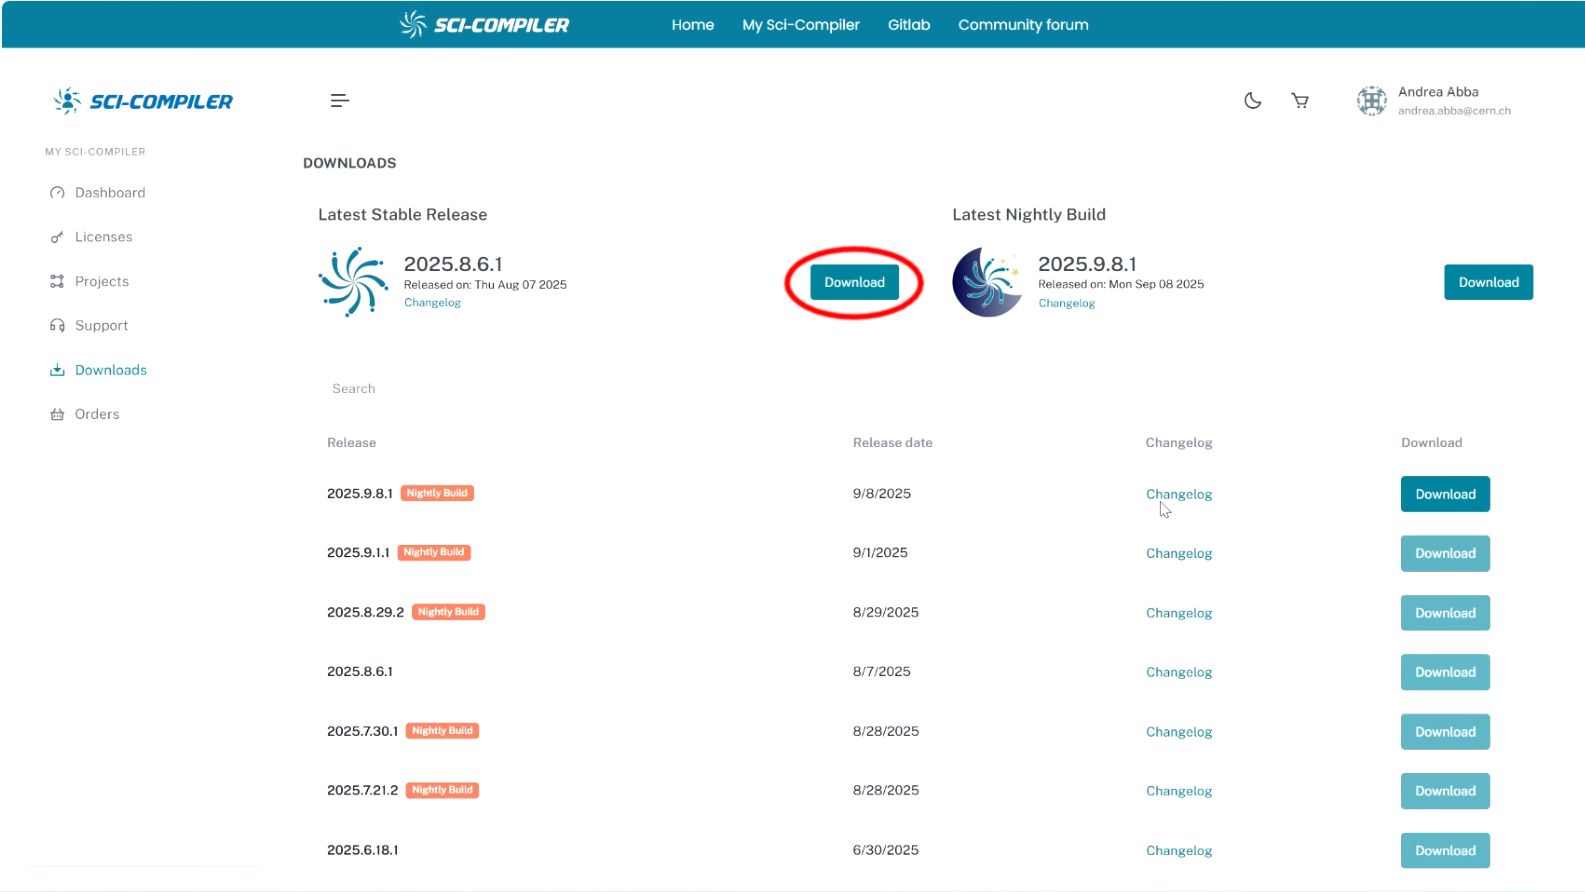Toggle the hamburger sidebar menu icon

[x=340, y=100]
